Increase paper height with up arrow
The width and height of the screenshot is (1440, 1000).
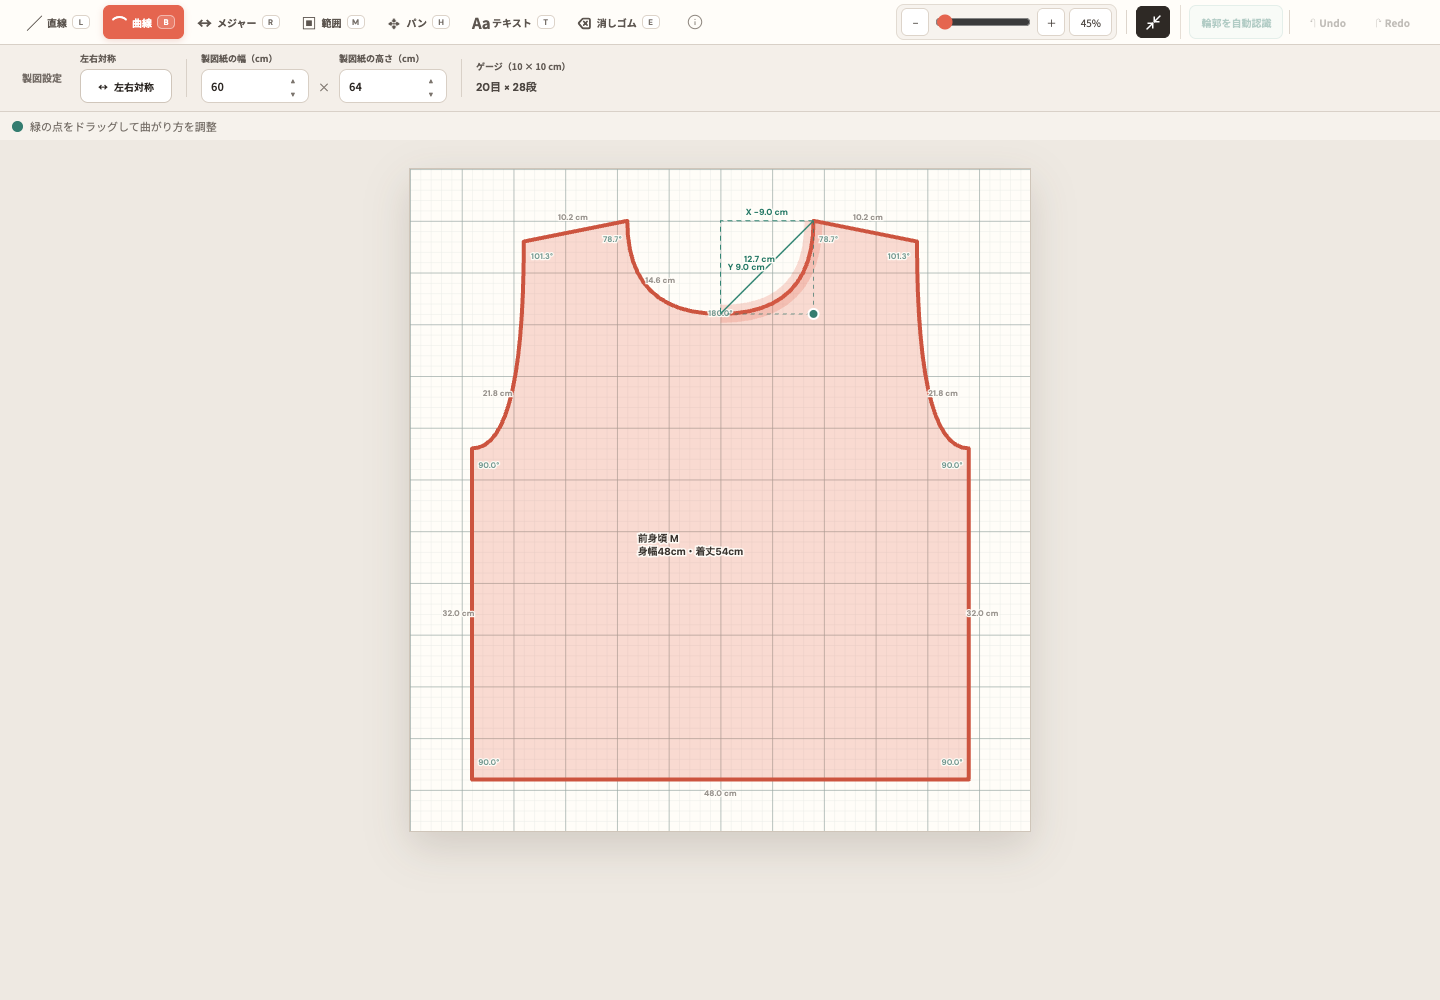click(431, 81)
